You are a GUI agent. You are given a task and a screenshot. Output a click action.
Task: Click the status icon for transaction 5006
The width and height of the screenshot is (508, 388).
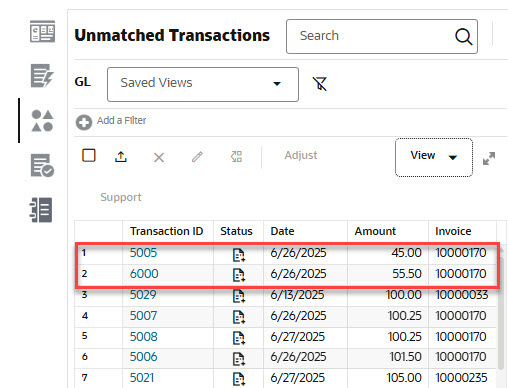click(x=239, y=359)
